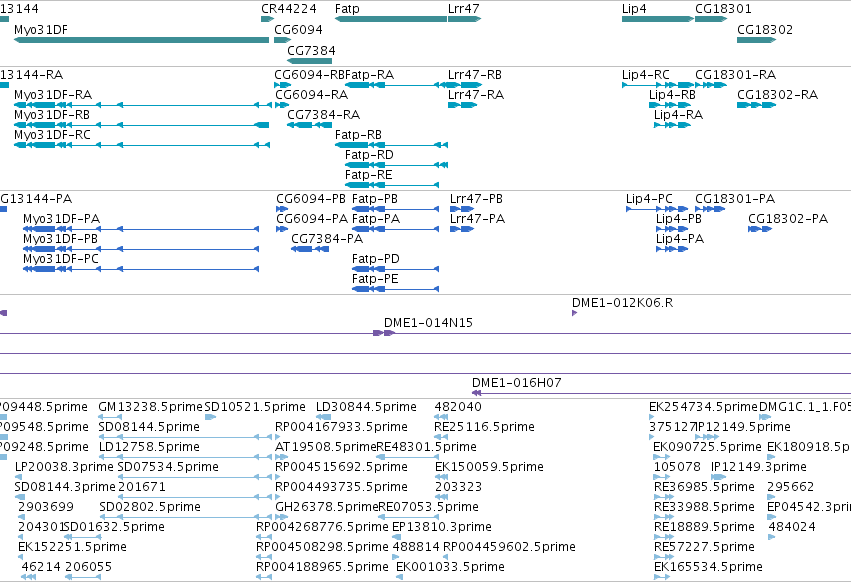Select the CG18302 gene bar

click(757, 40)
